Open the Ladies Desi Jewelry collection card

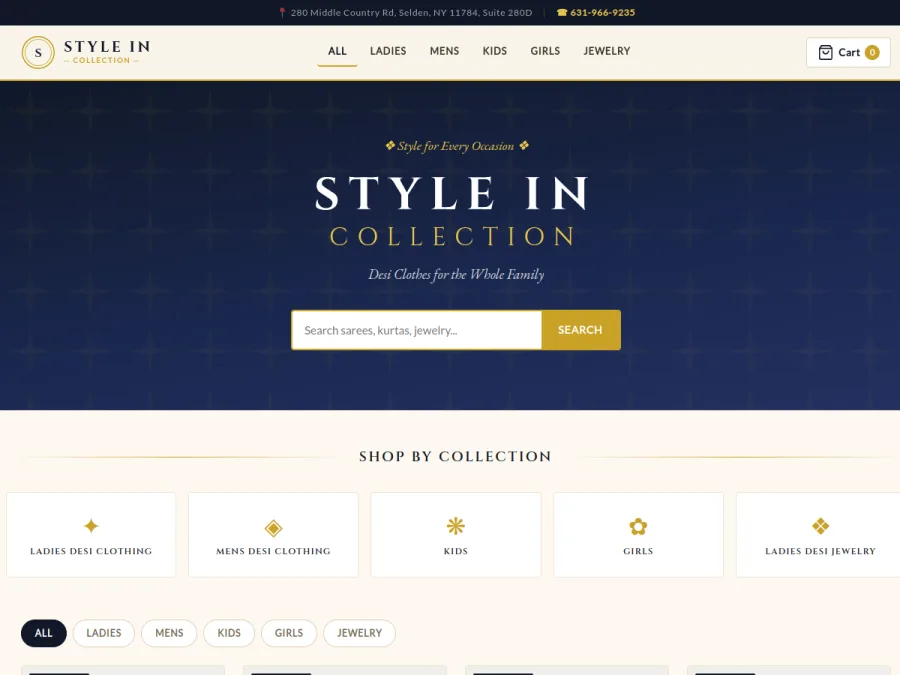[818, 534]
